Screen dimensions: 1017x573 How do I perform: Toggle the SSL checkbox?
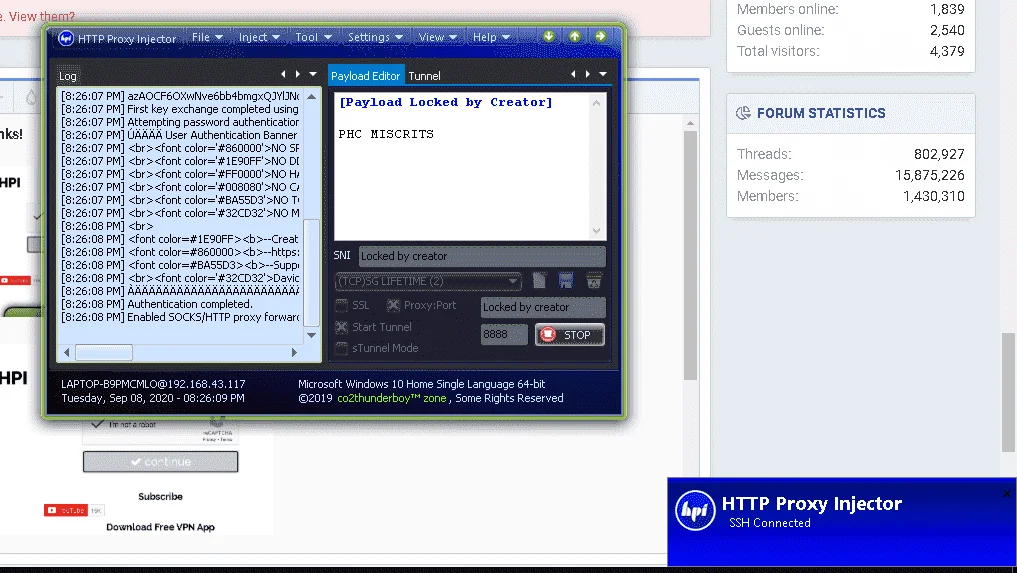341,305
